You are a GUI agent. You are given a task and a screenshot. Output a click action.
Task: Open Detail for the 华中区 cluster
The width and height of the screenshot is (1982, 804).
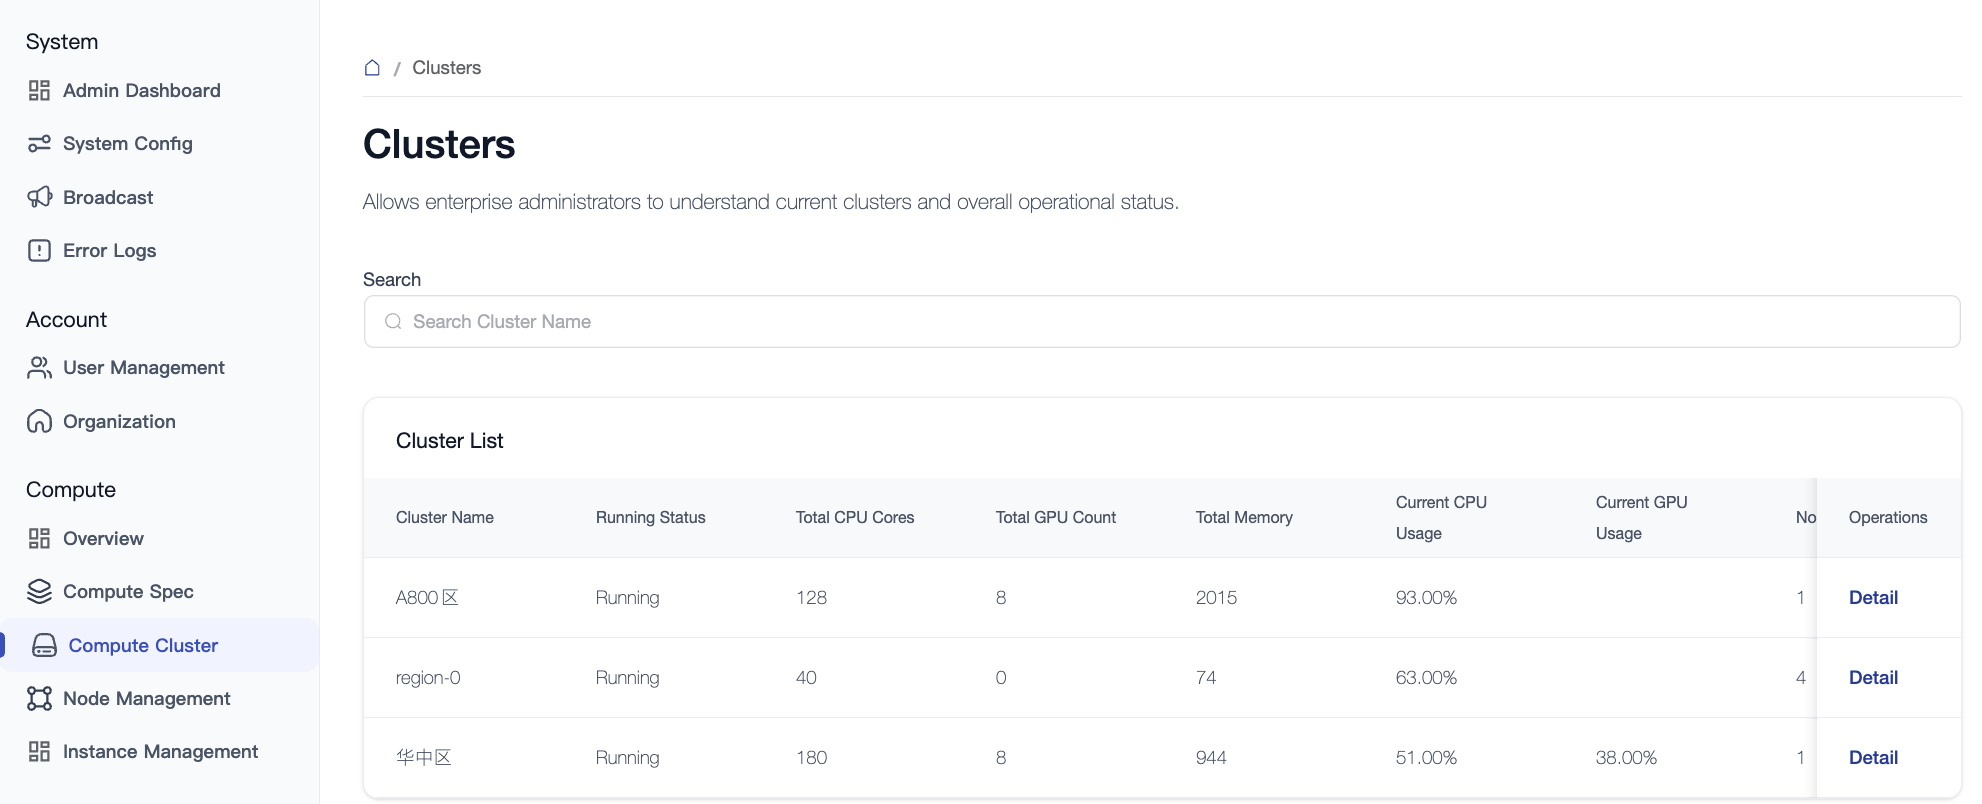coord(1872,758)
